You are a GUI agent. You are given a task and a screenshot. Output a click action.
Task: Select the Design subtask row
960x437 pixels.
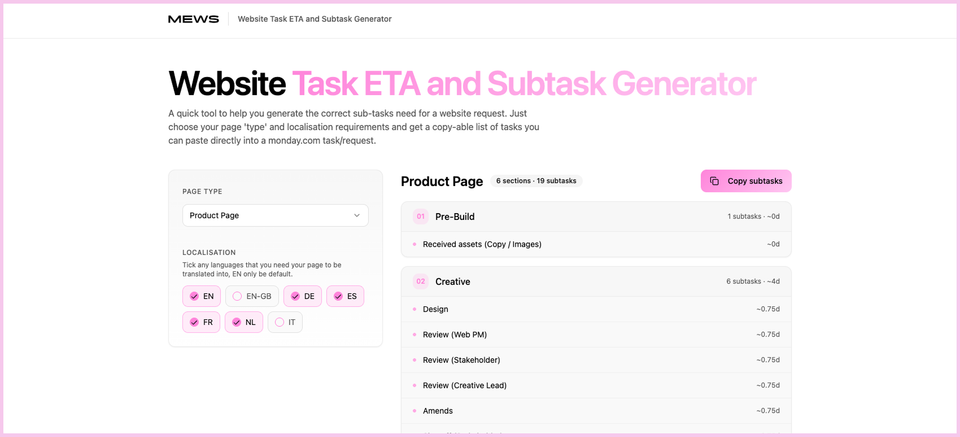click(596, 309)
